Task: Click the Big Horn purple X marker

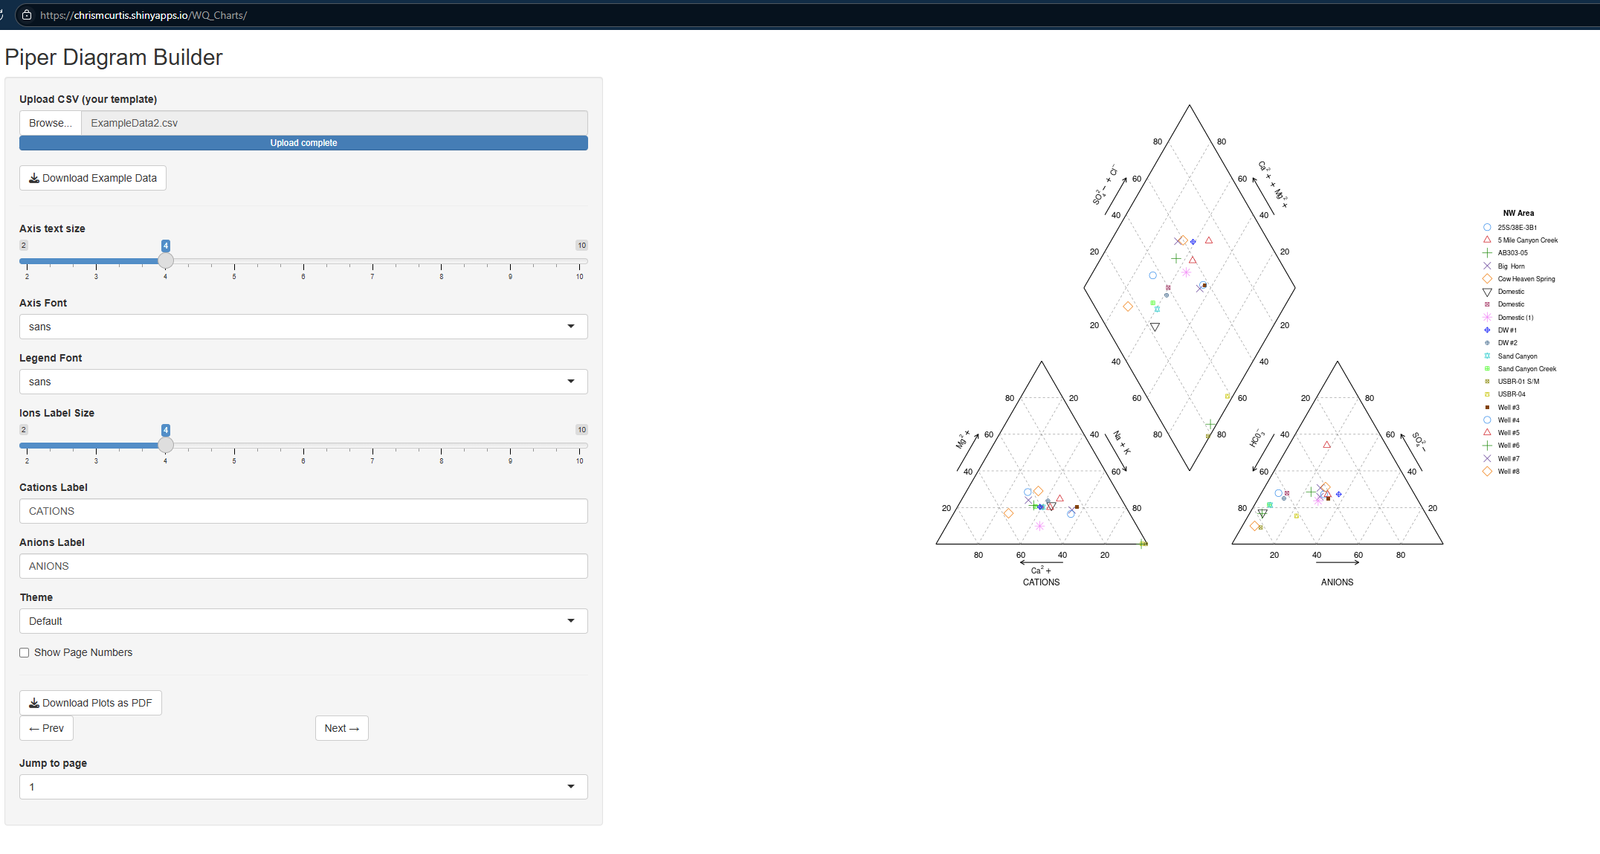Action: point(1487,266)
